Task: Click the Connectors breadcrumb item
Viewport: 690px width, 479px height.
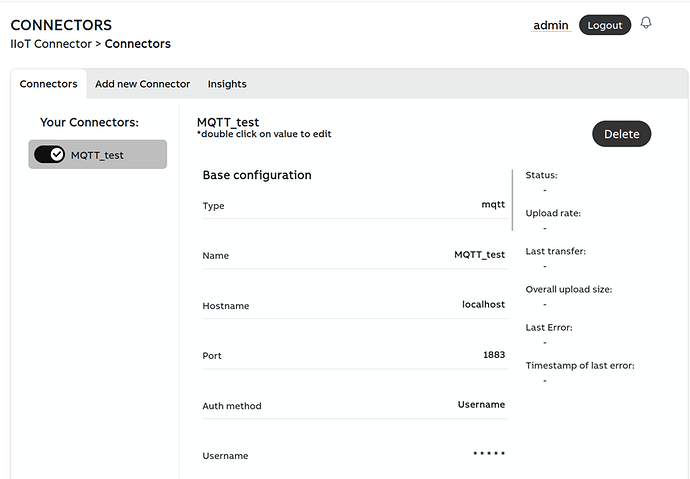Action: coord(138,44)
